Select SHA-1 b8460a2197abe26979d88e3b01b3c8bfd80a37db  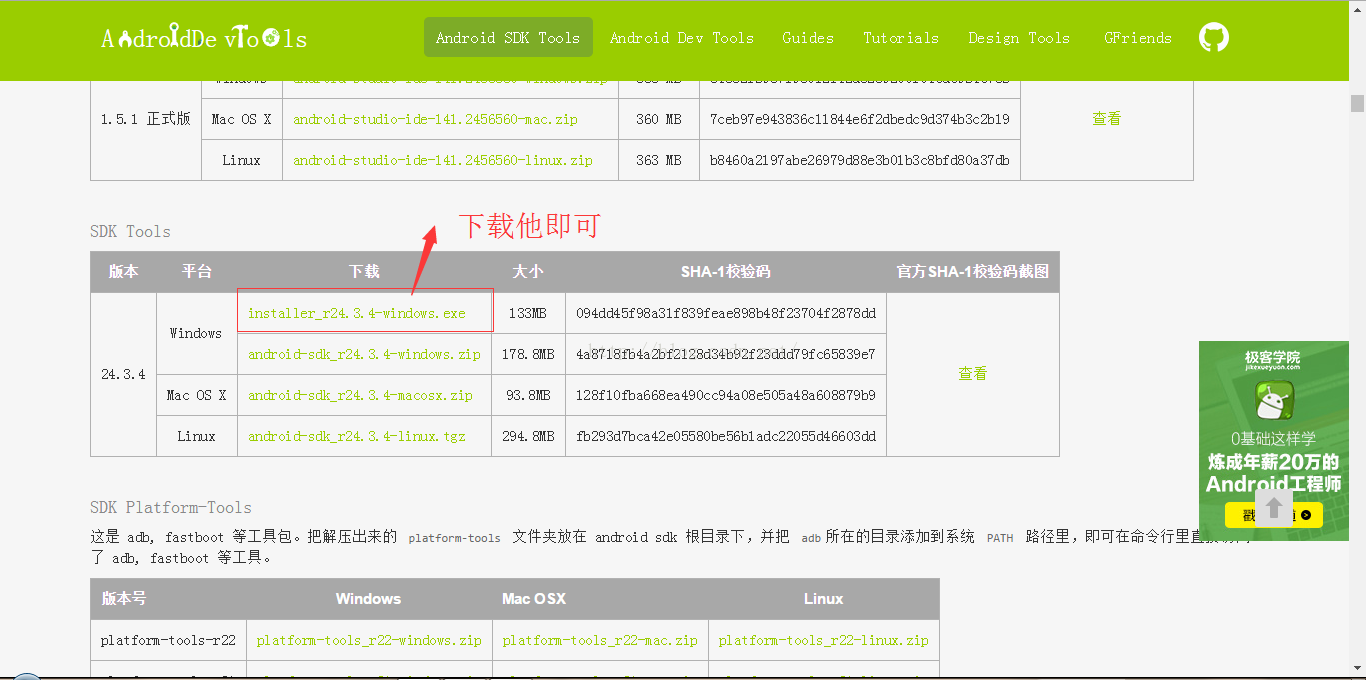(860, 160)
